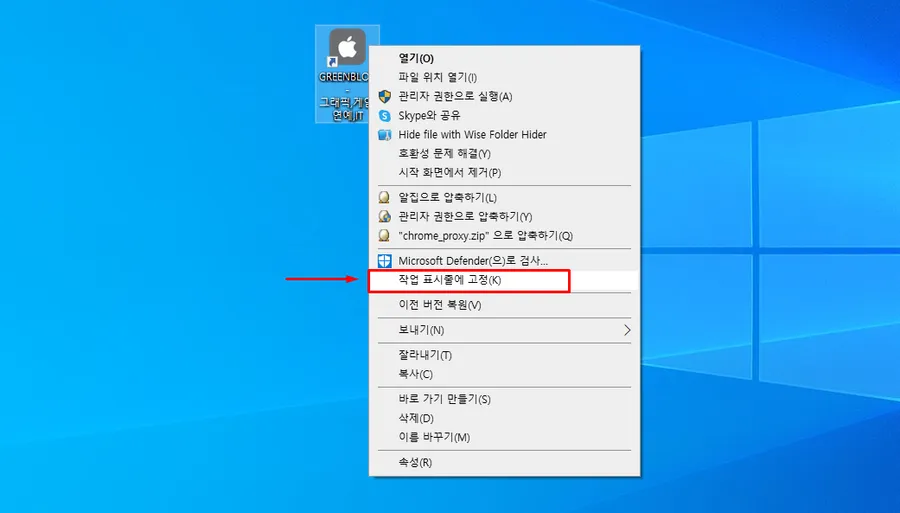Image resolution: width=900 pixels, height=513 pixels.
Task: Open the 보내기(N) submenu
Action: (504, 330)
